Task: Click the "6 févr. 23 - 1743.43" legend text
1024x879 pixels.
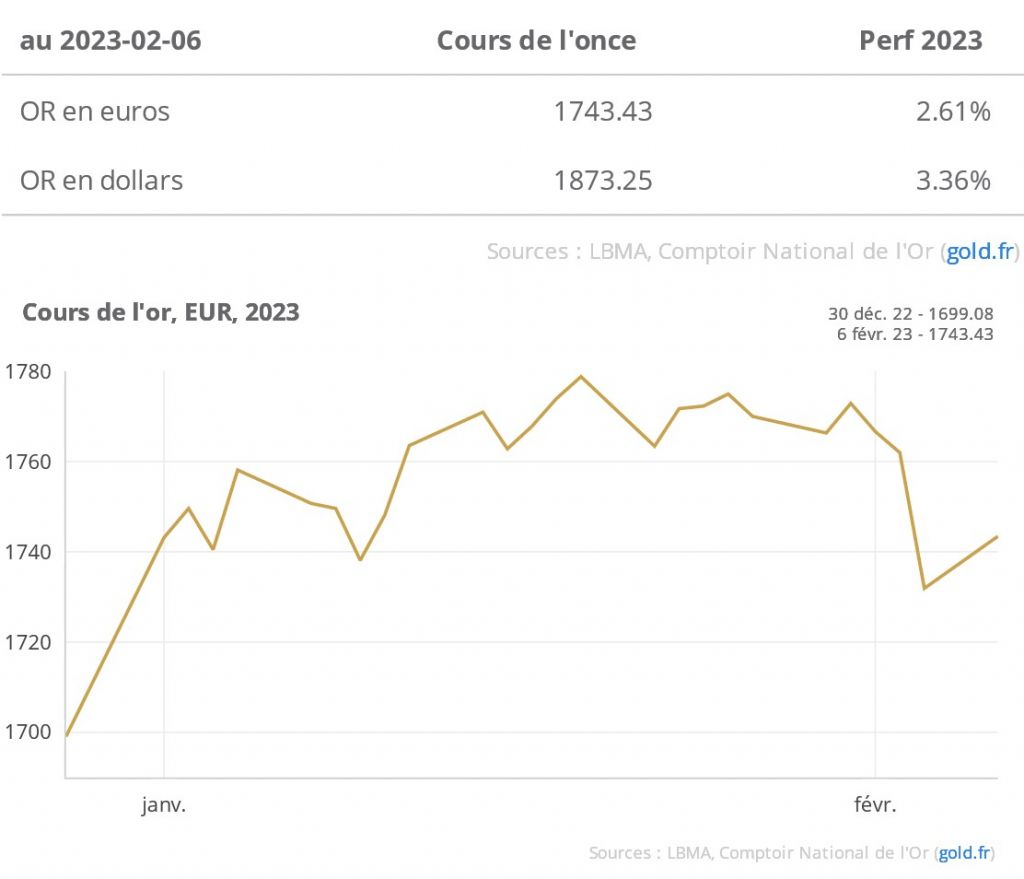Action: (915, 334)
